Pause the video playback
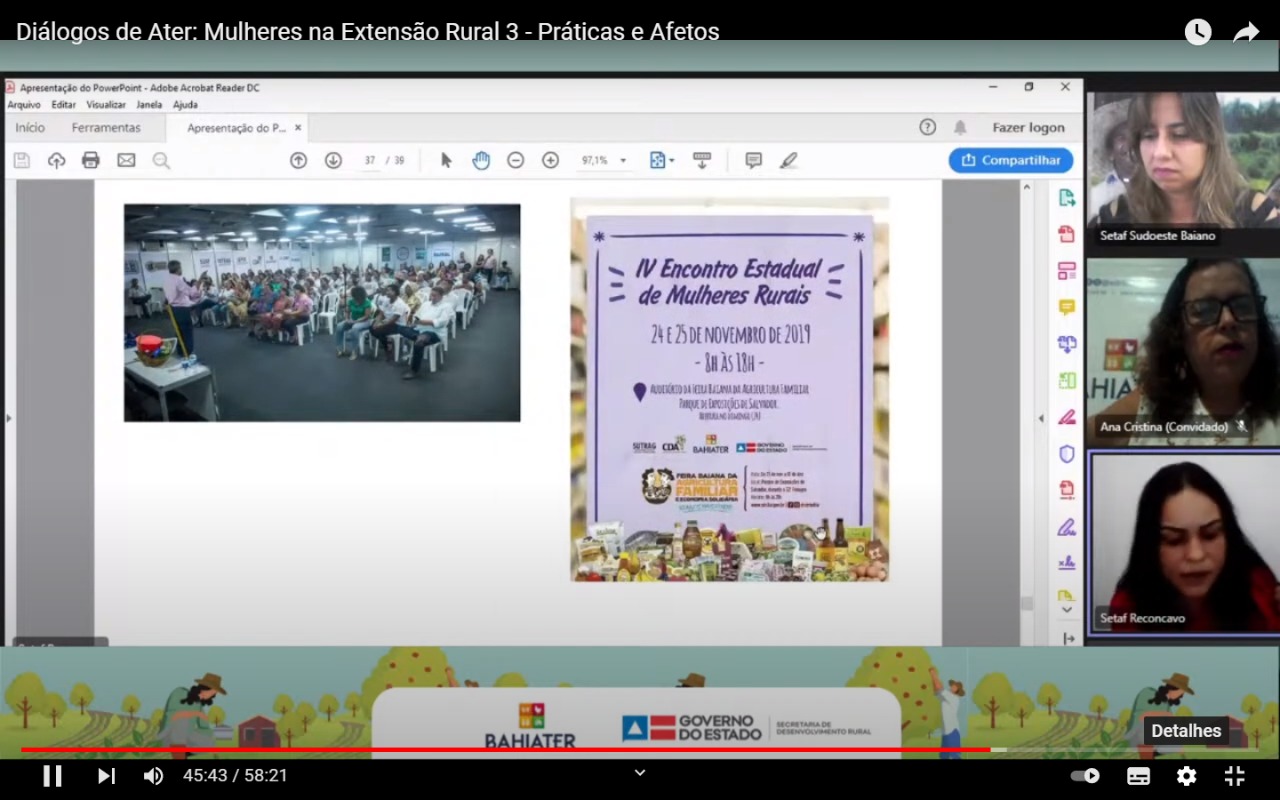Viewport: 1280px width, 800px height. click(52, 776)
